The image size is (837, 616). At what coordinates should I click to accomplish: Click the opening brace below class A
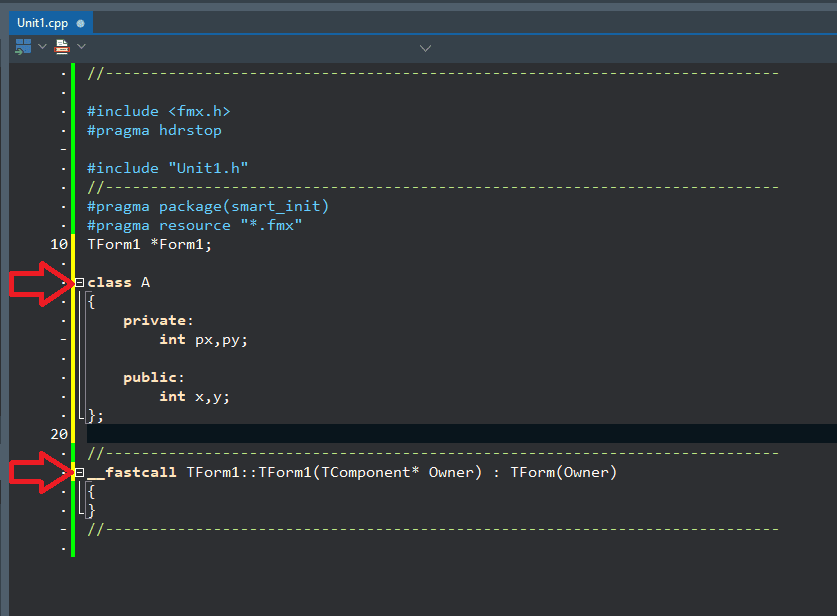pos(91,302)
